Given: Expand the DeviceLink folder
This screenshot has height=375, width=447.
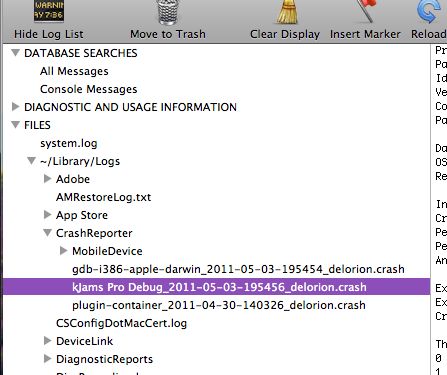Looking at the screenshot, I should point(48,341).
